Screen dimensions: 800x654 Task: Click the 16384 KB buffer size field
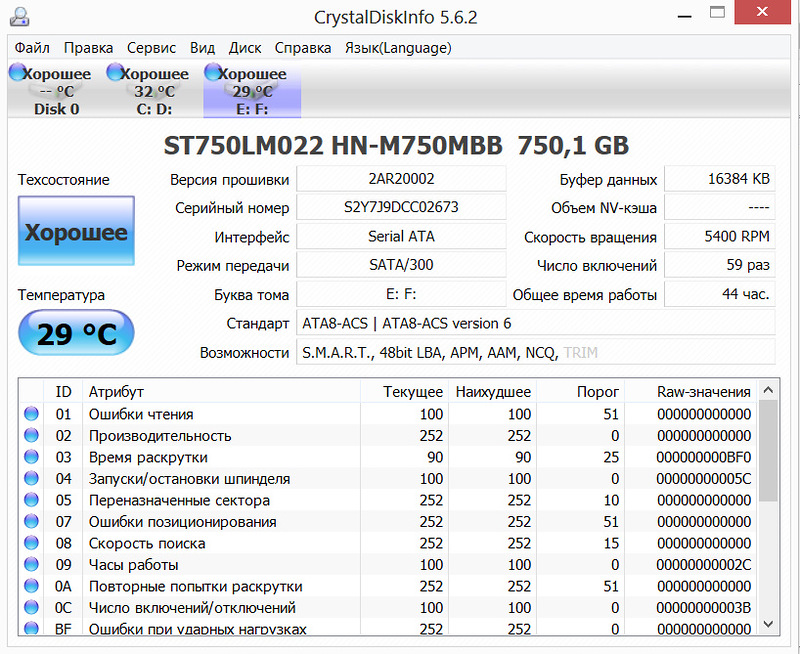(x=720, y=179)
